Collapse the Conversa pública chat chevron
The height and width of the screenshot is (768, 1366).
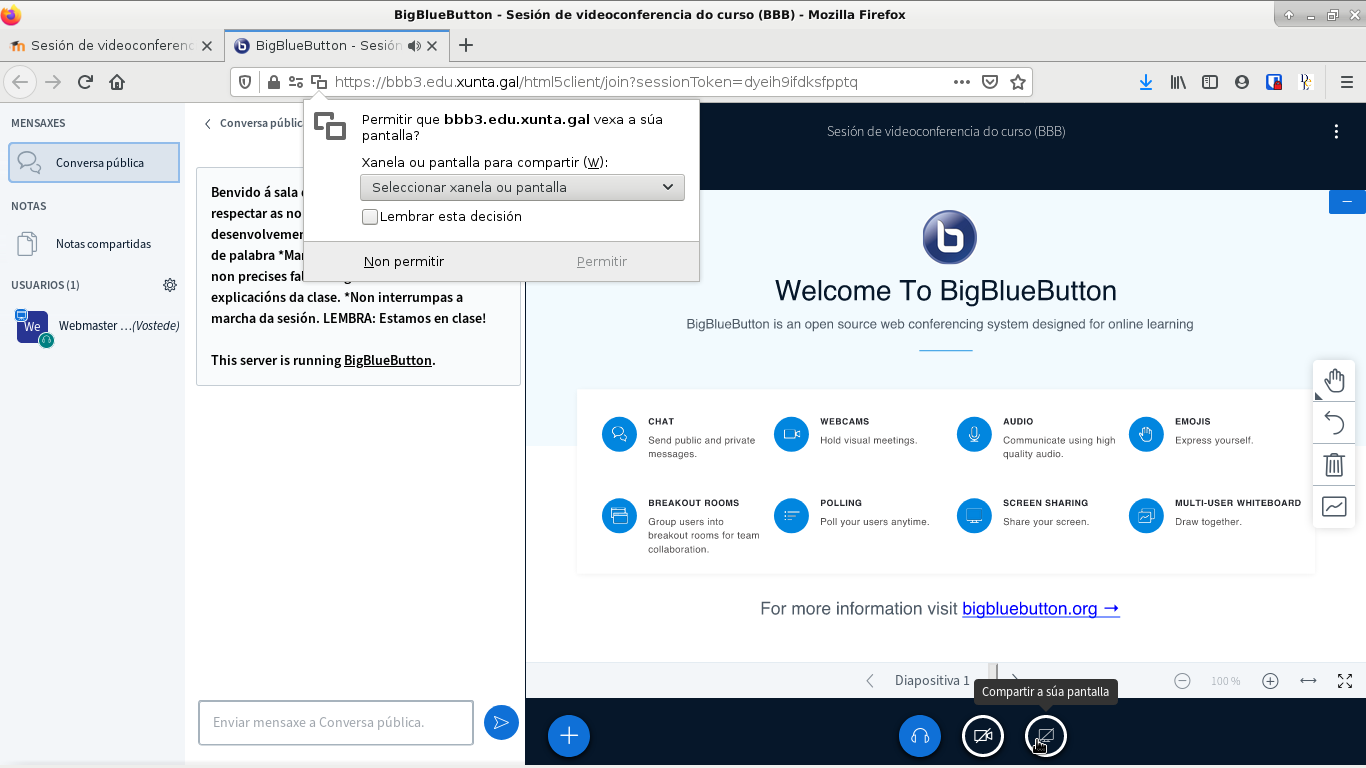point(208,124)
